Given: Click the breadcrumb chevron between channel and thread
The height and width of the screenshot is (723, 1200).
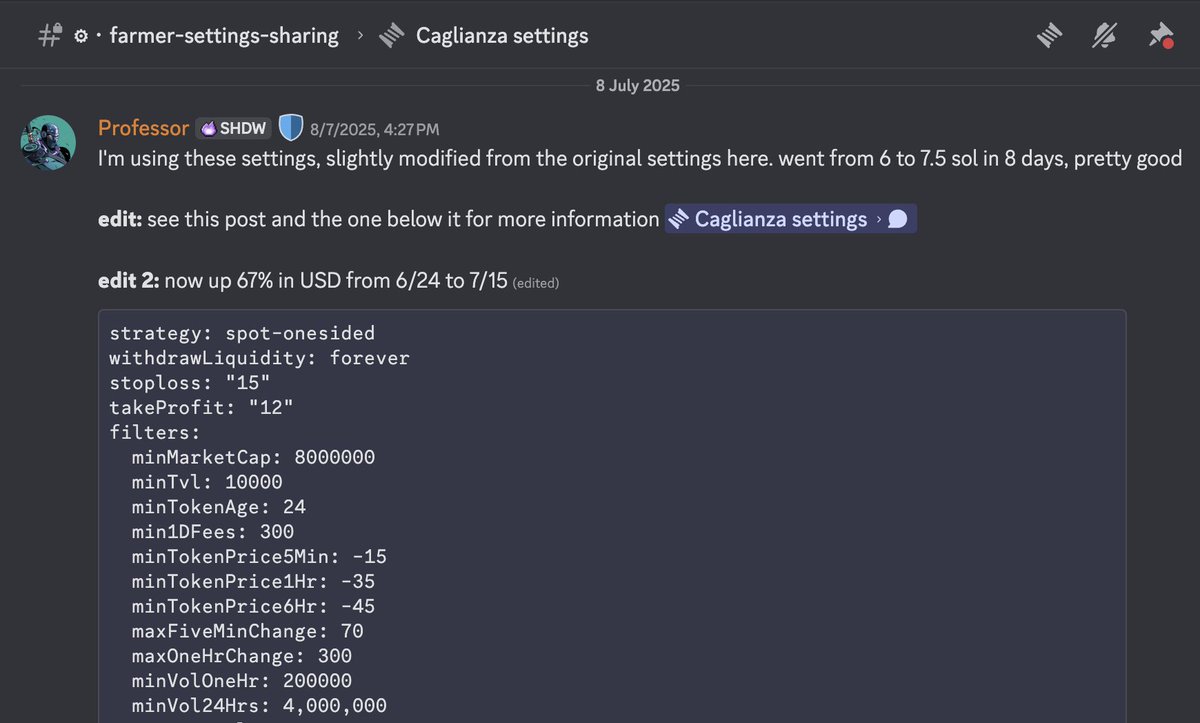Looking at the screenshot, I should pos(360,36).
